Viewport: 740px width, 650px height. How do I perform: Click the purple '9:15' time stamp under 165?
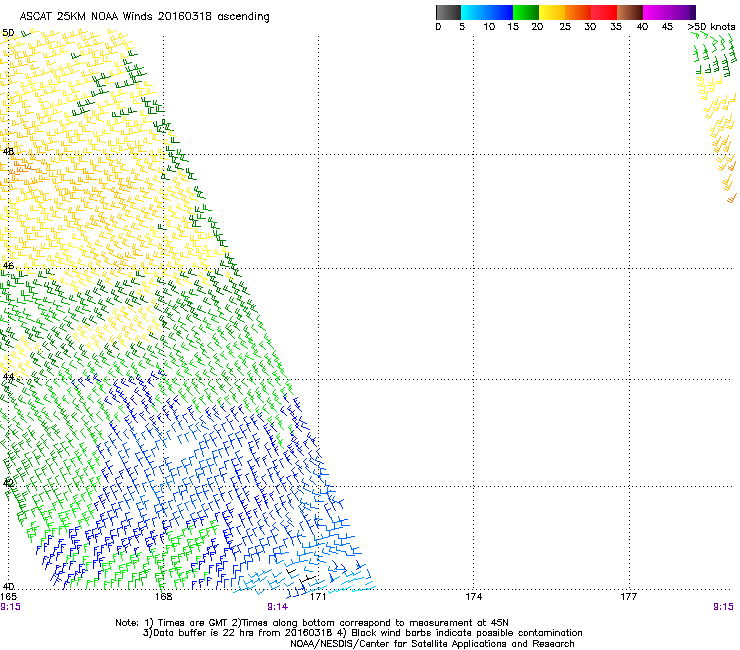(x=10, y=607)
